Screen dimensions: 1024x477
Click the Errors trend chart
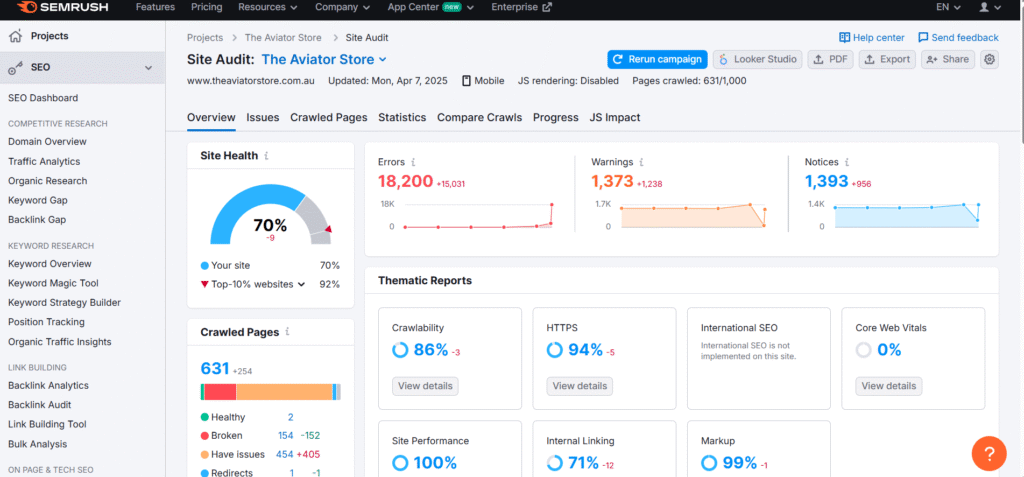[x=478, y=216]
